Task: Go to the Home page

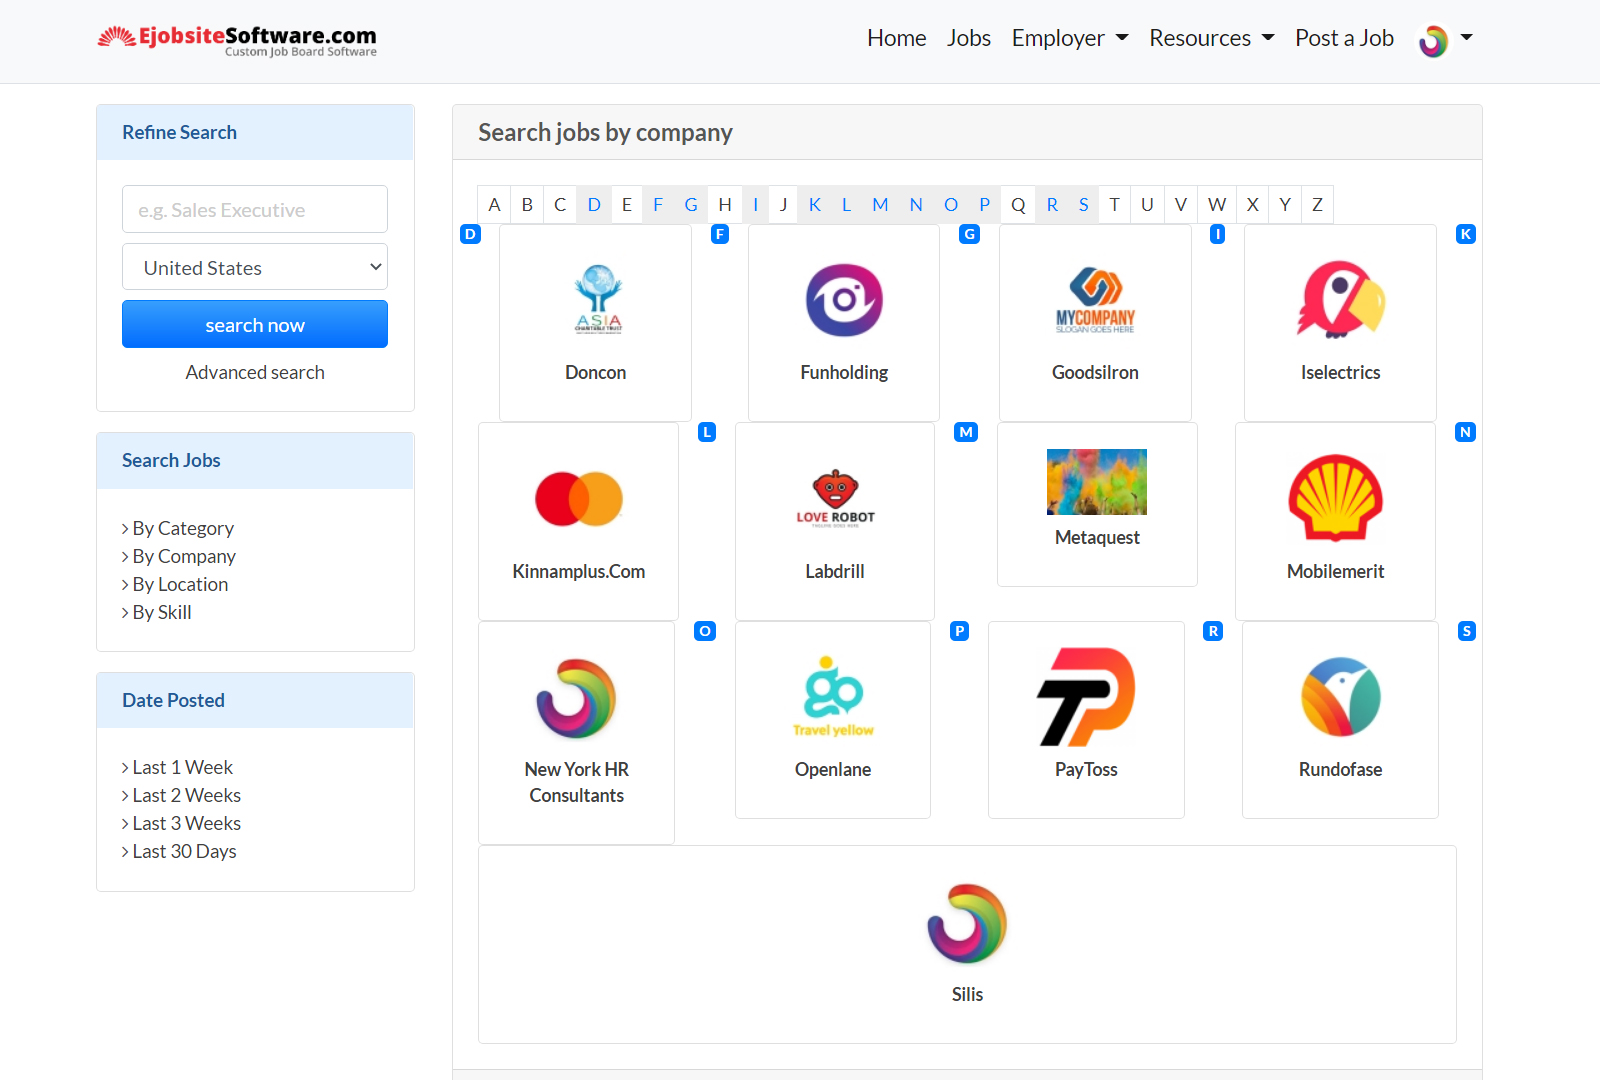Action: [897, 38]
